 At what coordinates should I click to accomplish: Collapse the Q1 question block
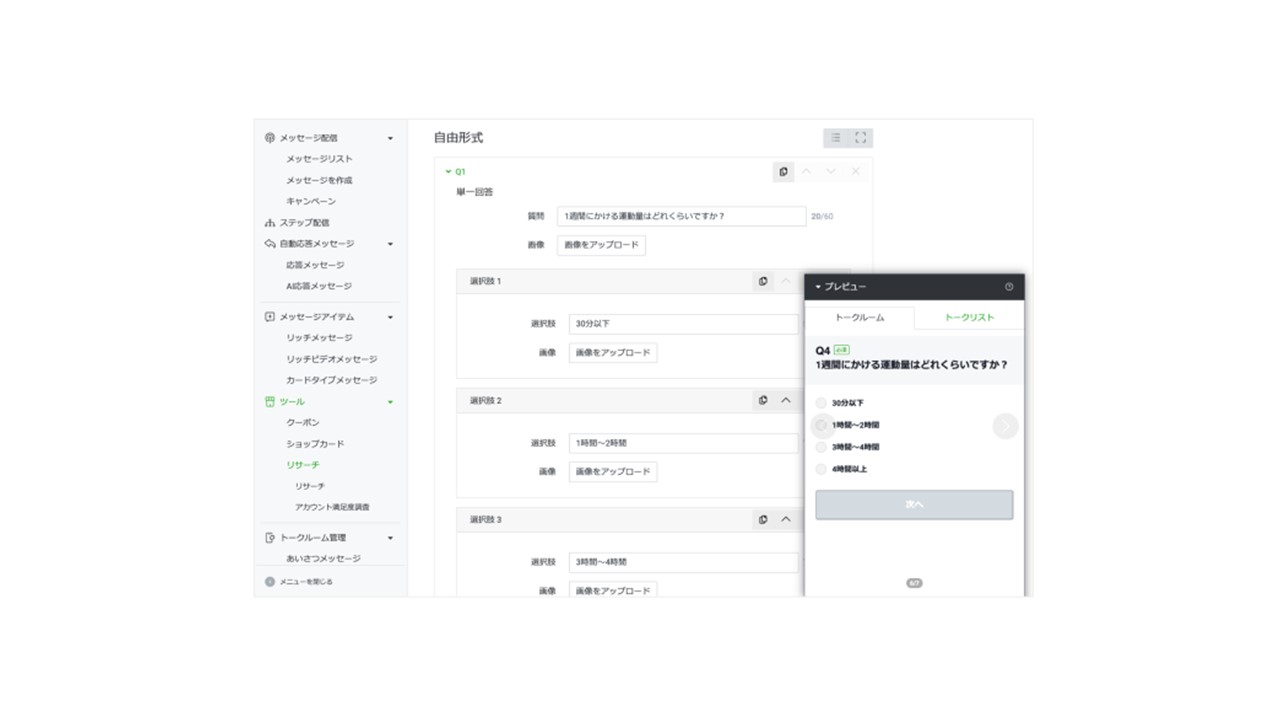[x=448, y=172]
